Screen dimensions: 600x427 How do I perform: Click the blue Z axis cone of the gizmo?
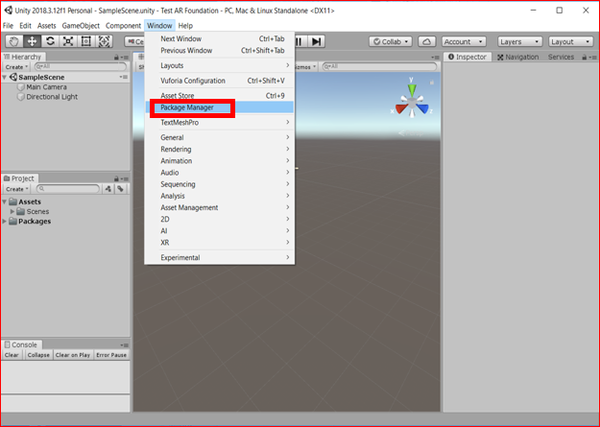click(x=422, y=109)
